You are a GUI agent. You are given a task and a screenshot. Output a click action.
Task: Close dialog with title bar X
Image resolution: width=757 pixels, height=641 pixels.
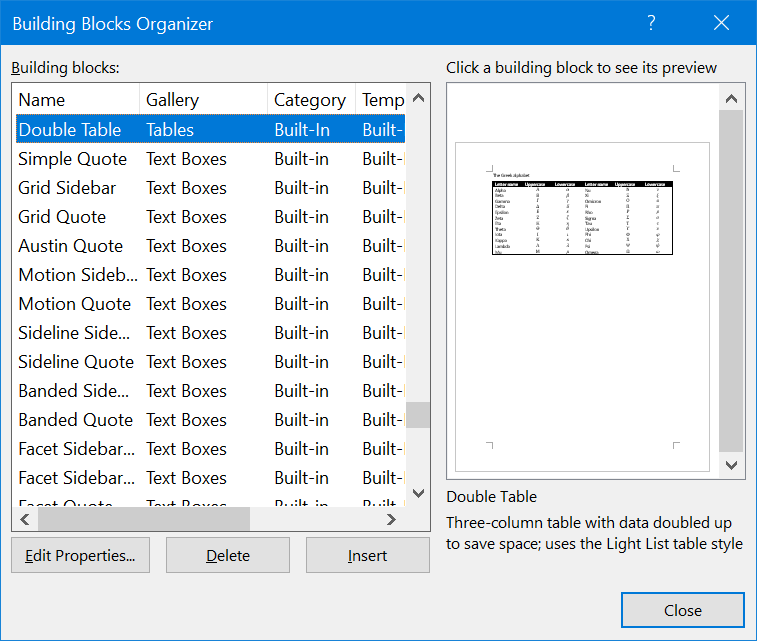[721, 23]
